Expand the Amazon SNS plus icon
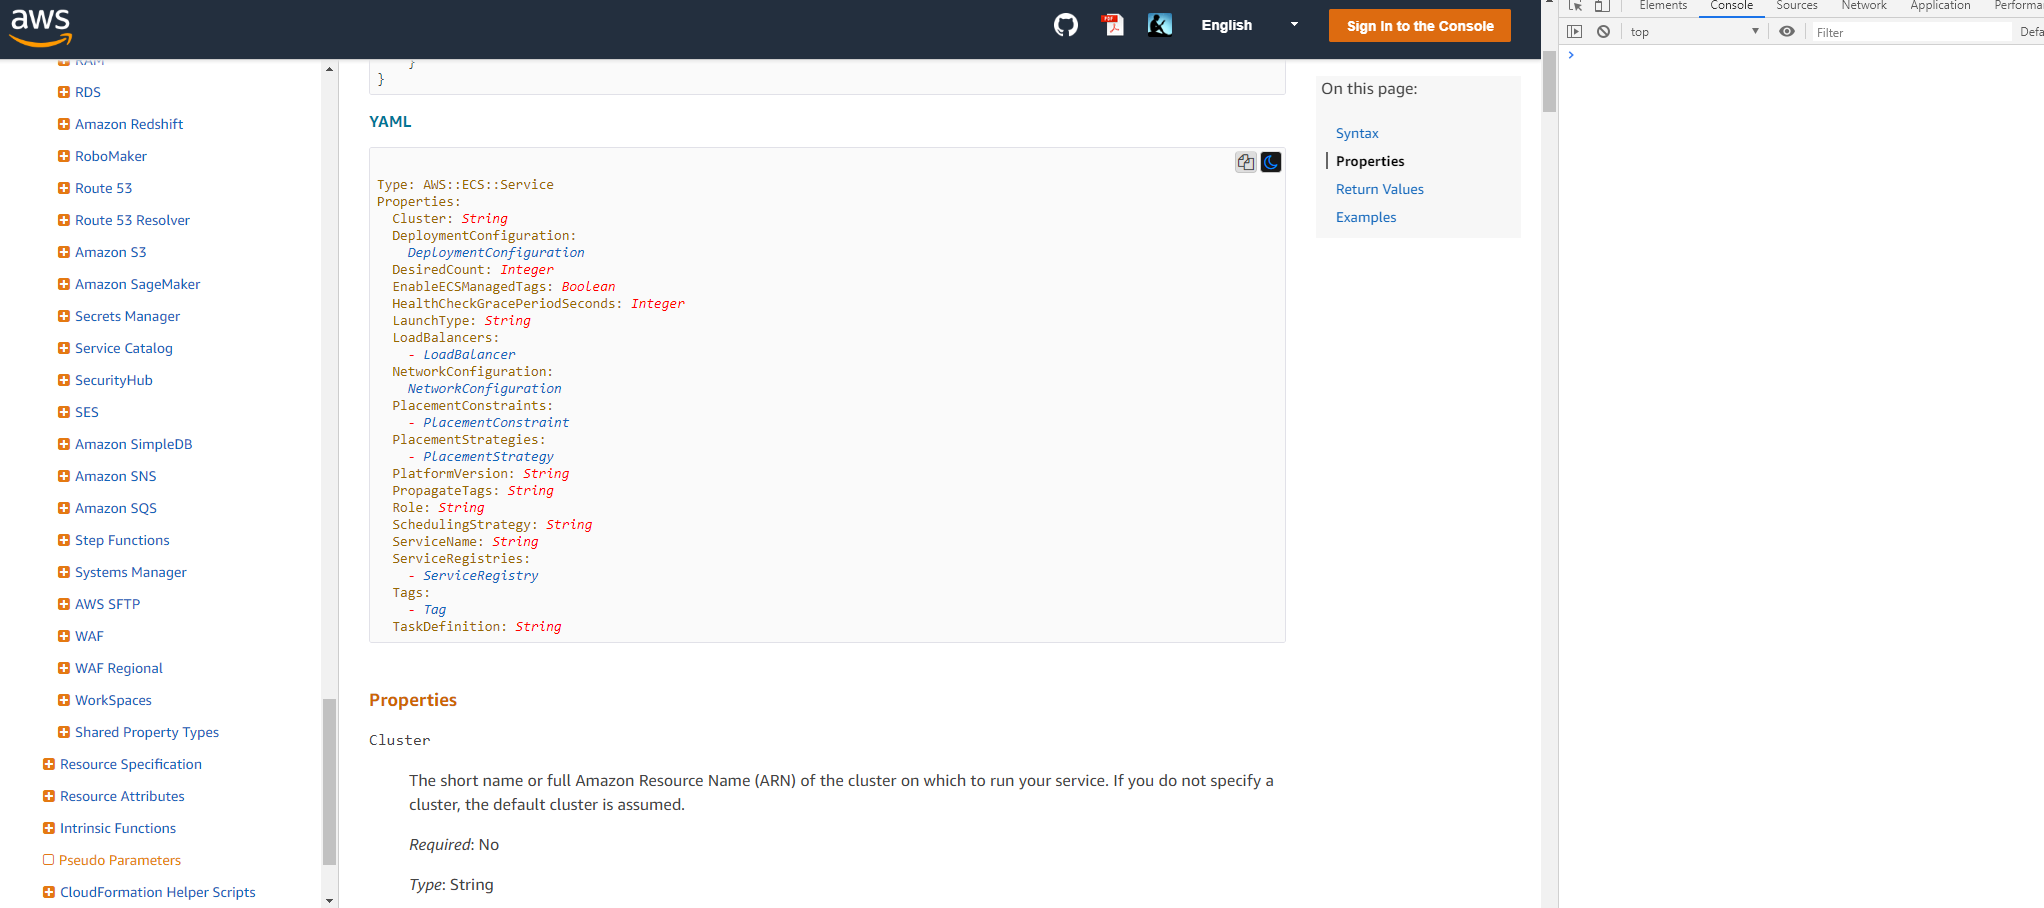This screenshot has height=908, width=2044. pos(64,476)
